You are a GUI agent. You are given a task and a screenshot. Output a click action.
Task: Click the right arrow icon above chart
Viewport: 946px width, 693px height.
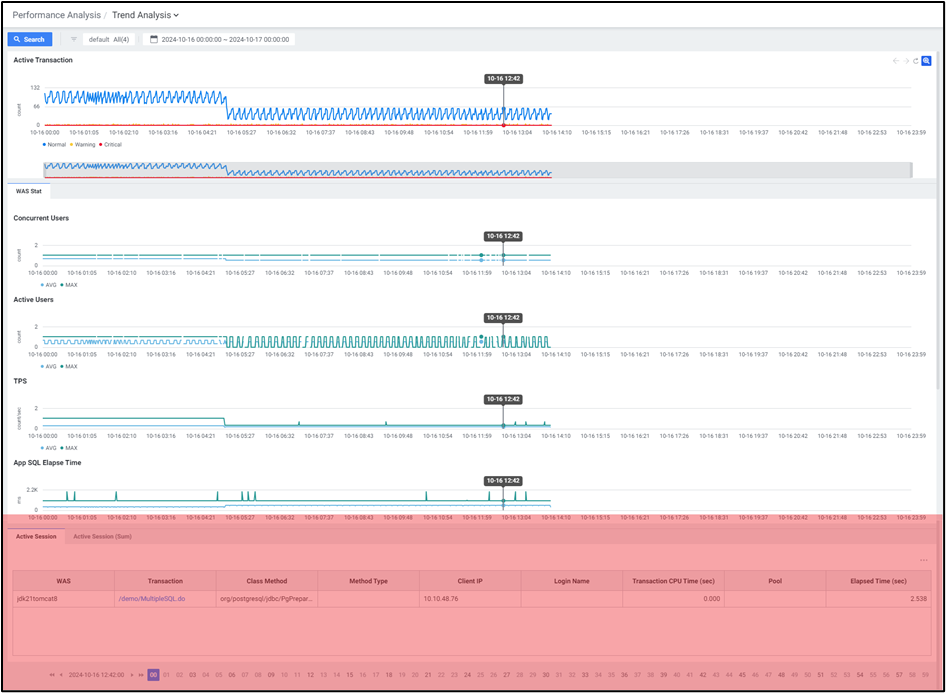tap(907, 61)
